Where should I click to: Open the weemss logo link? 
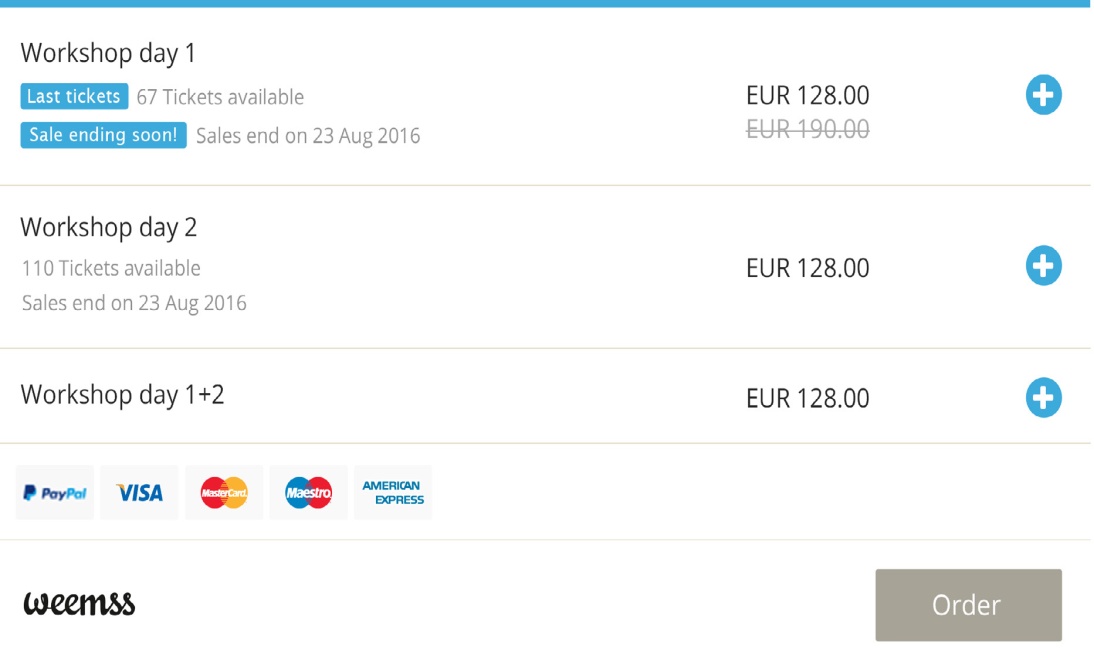(x=79, y=604)
